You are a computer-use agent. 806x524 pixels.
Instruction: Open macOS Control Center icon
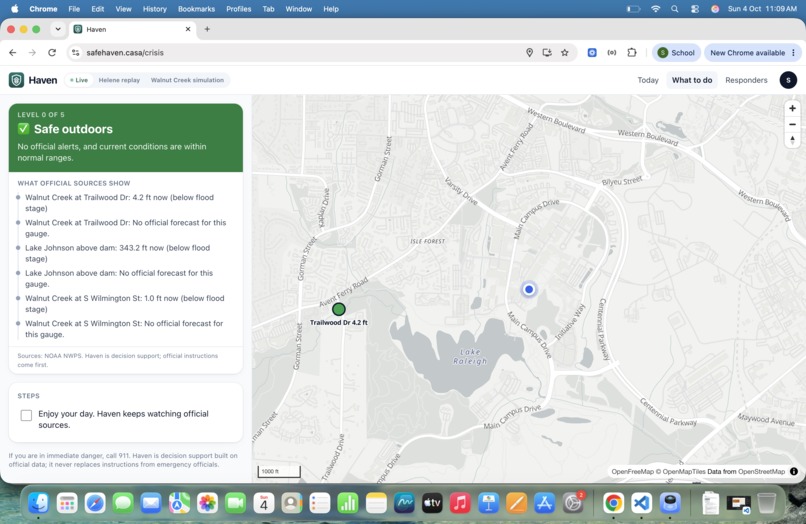point(694,9)
